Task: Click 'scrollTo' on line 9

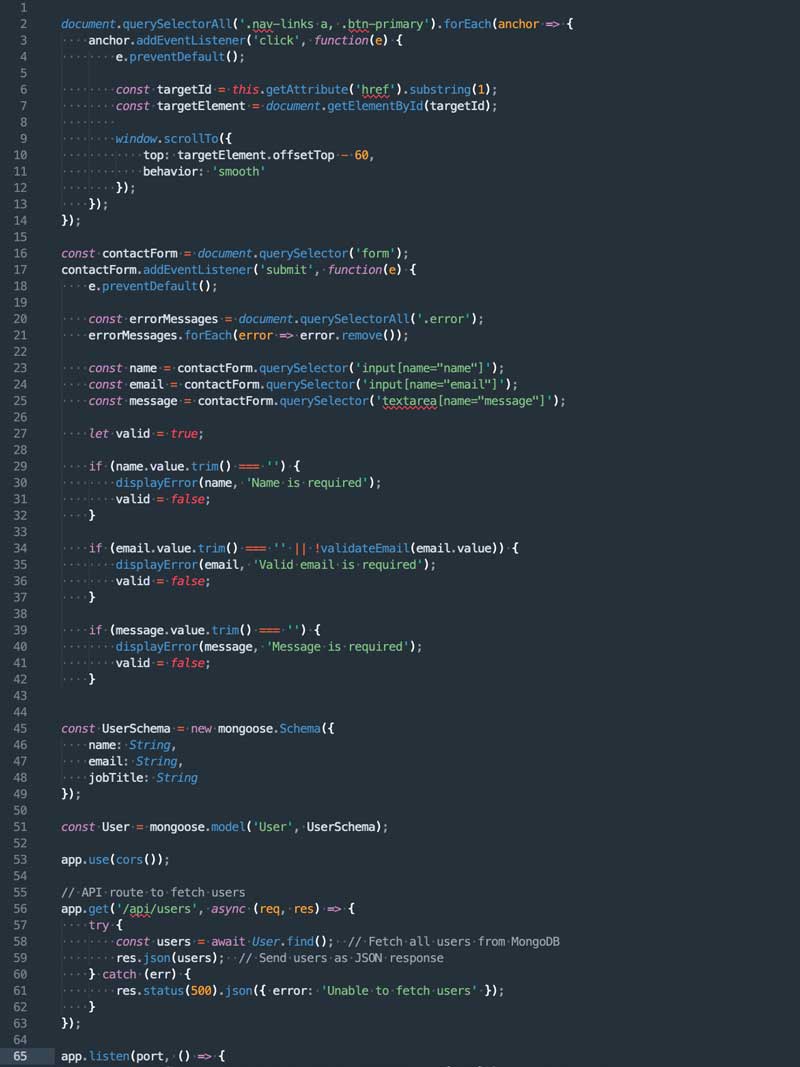Action: pos(190,139)
